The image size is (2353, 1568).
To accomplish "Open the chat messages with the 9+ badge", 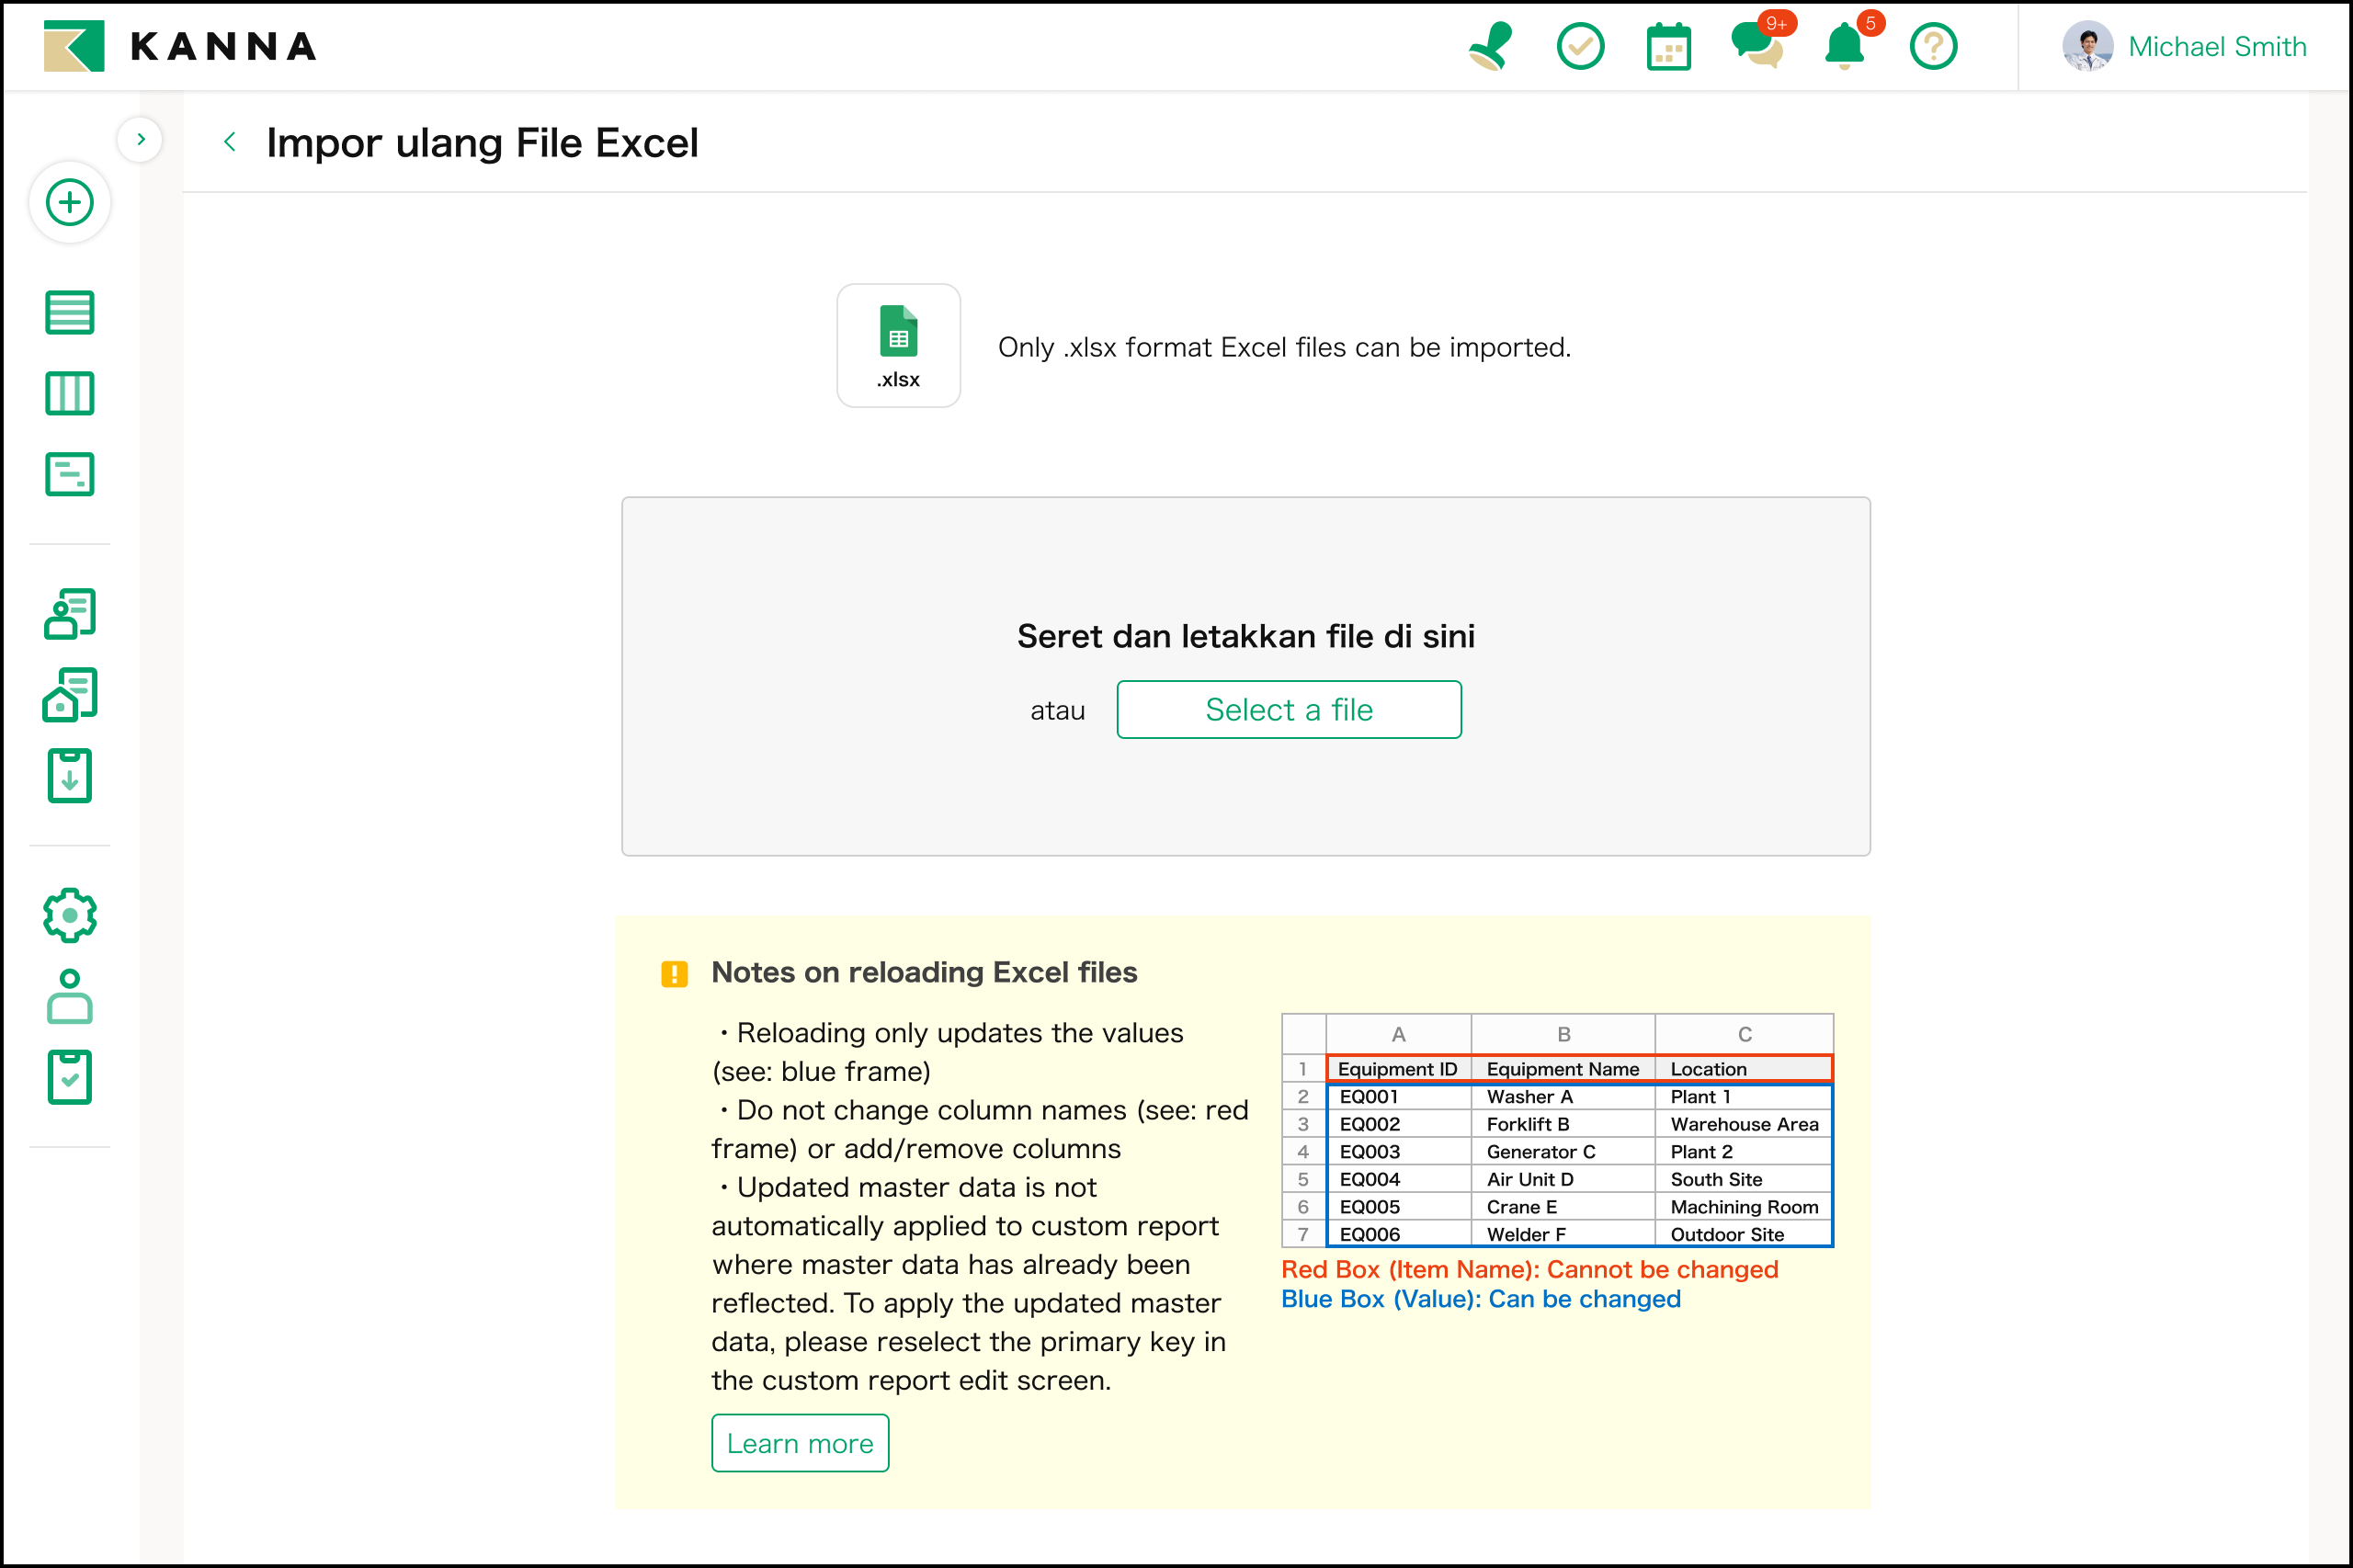I will click(x=1756, y=46).
